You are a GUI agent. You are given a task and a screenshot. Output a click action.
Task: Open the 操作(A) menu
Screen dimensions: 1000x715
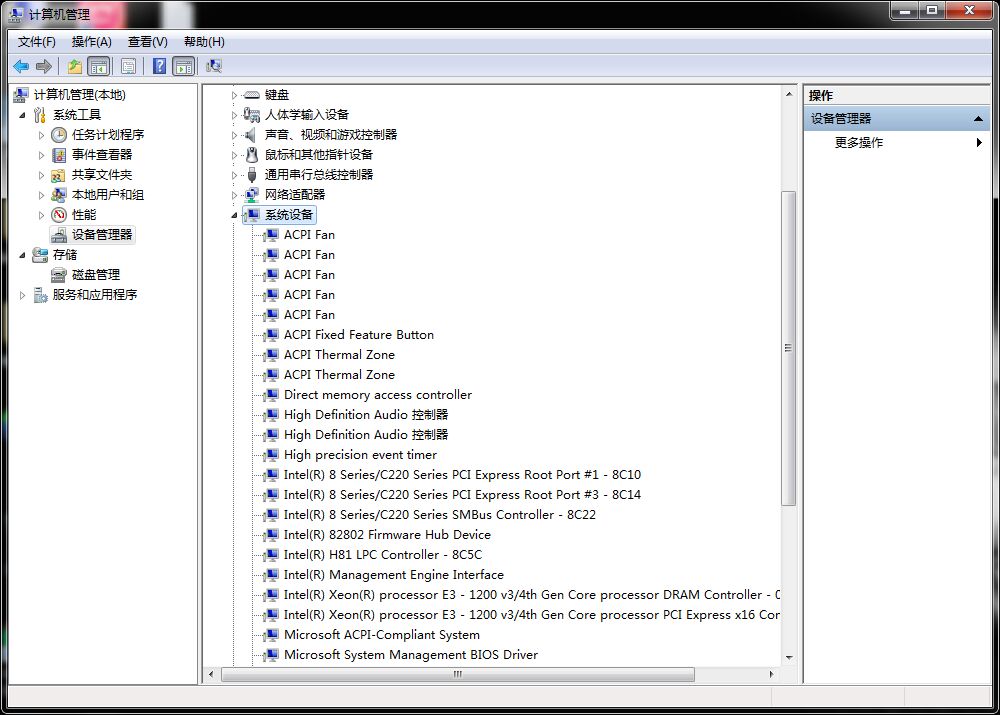tap(91, 41)
